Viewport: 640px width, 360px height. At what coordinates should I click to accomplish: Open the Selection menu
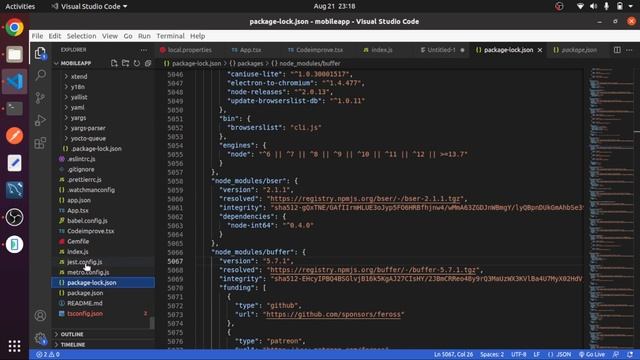pyautogui.click(x=81, y=36)
